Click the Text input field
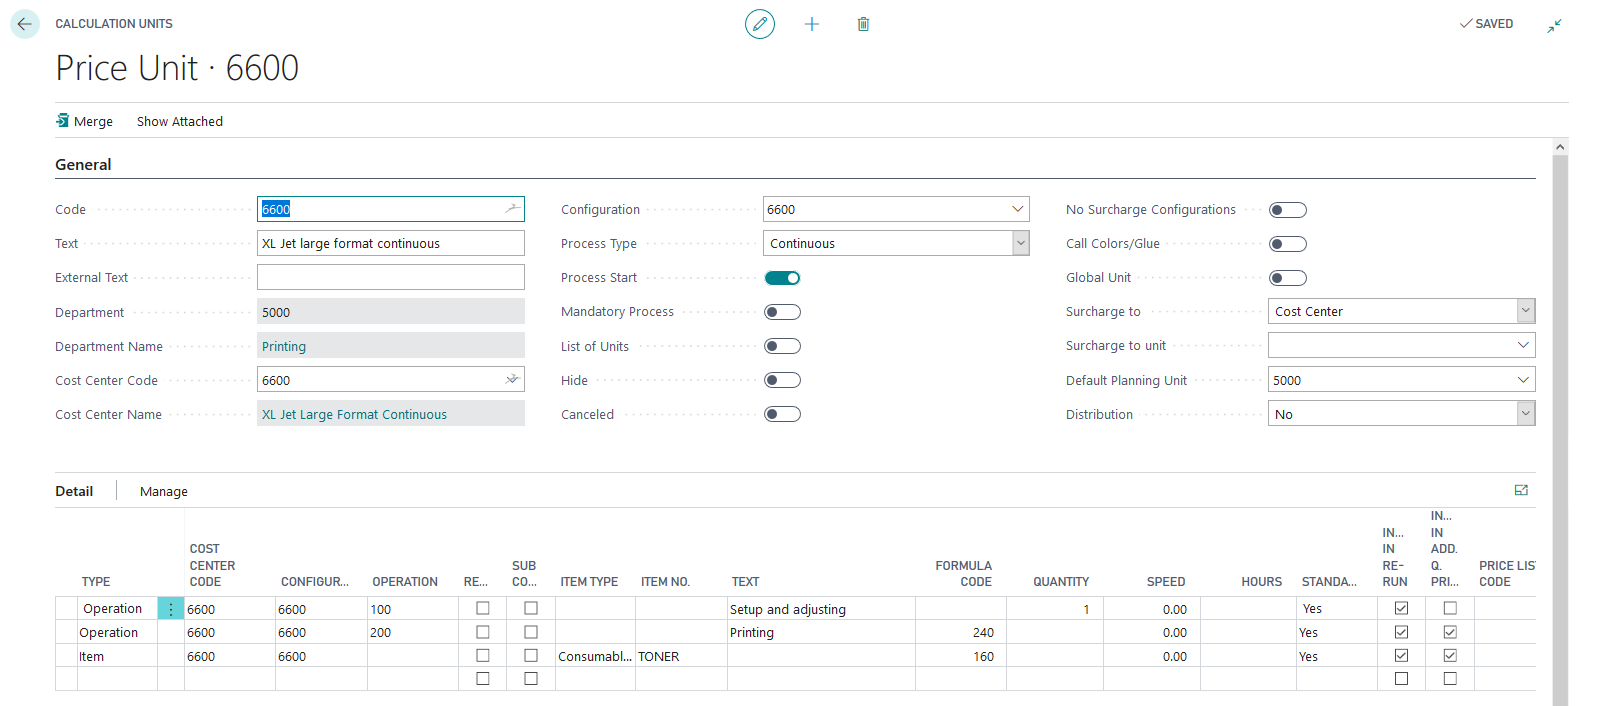Viewport: 1606px width, 706px height. coord(391,243)
